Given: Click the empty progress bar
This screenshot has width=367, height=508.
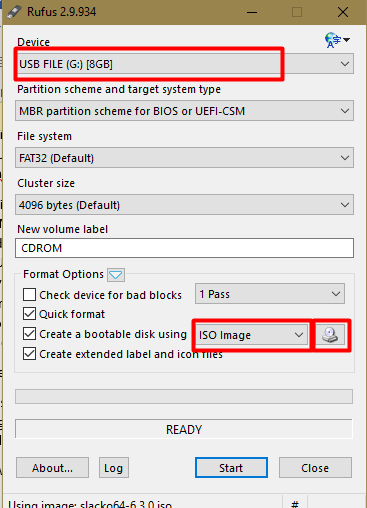Looking at the screenshot, I should (x=184, y=397).
